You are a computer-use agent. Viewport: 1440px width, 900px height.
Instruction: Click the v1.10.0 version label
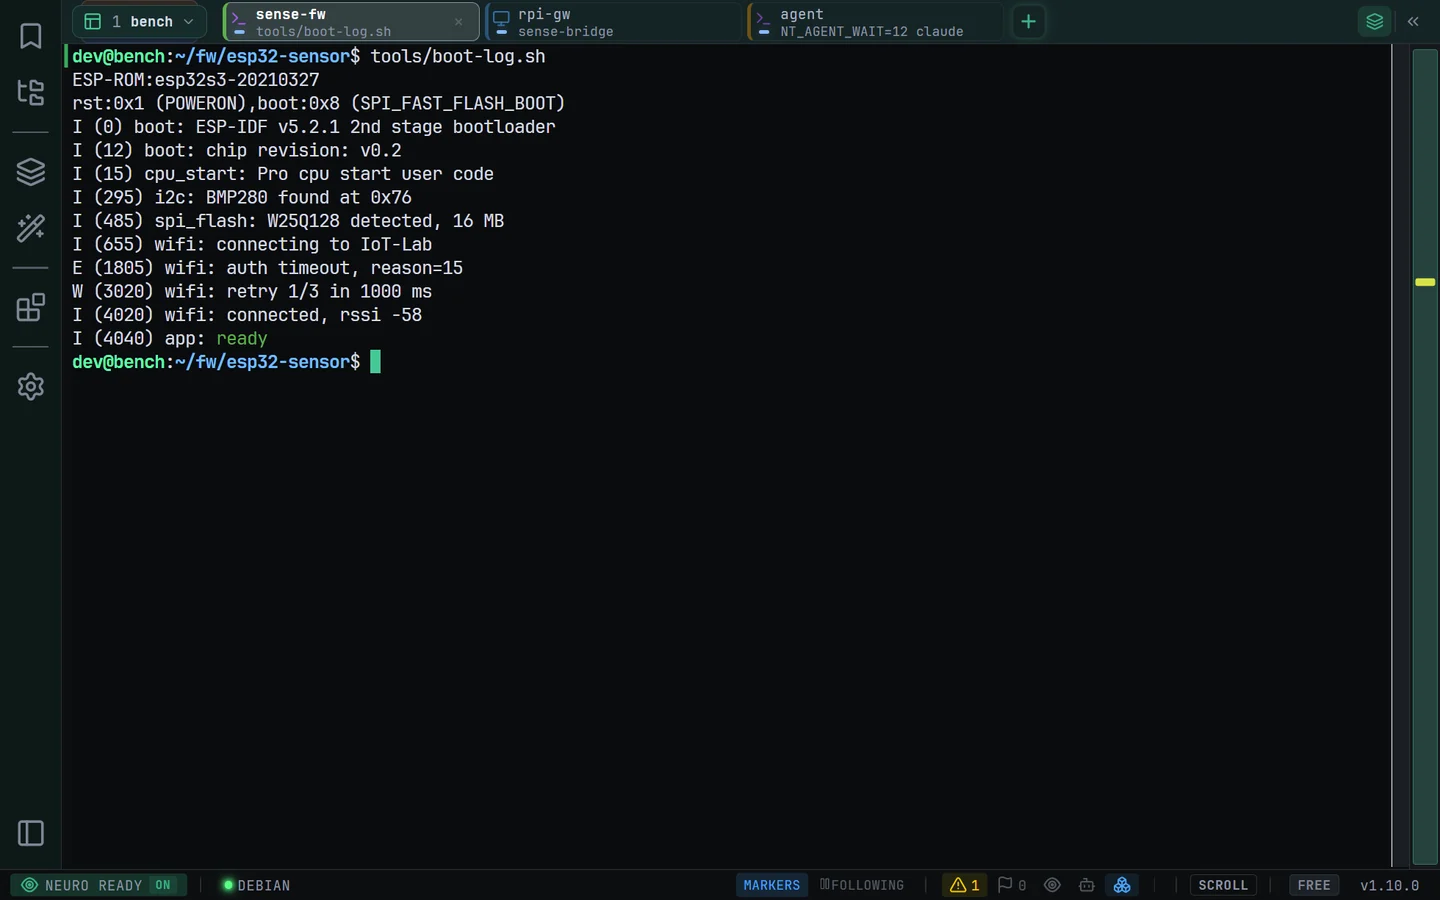coord(1389,885)
